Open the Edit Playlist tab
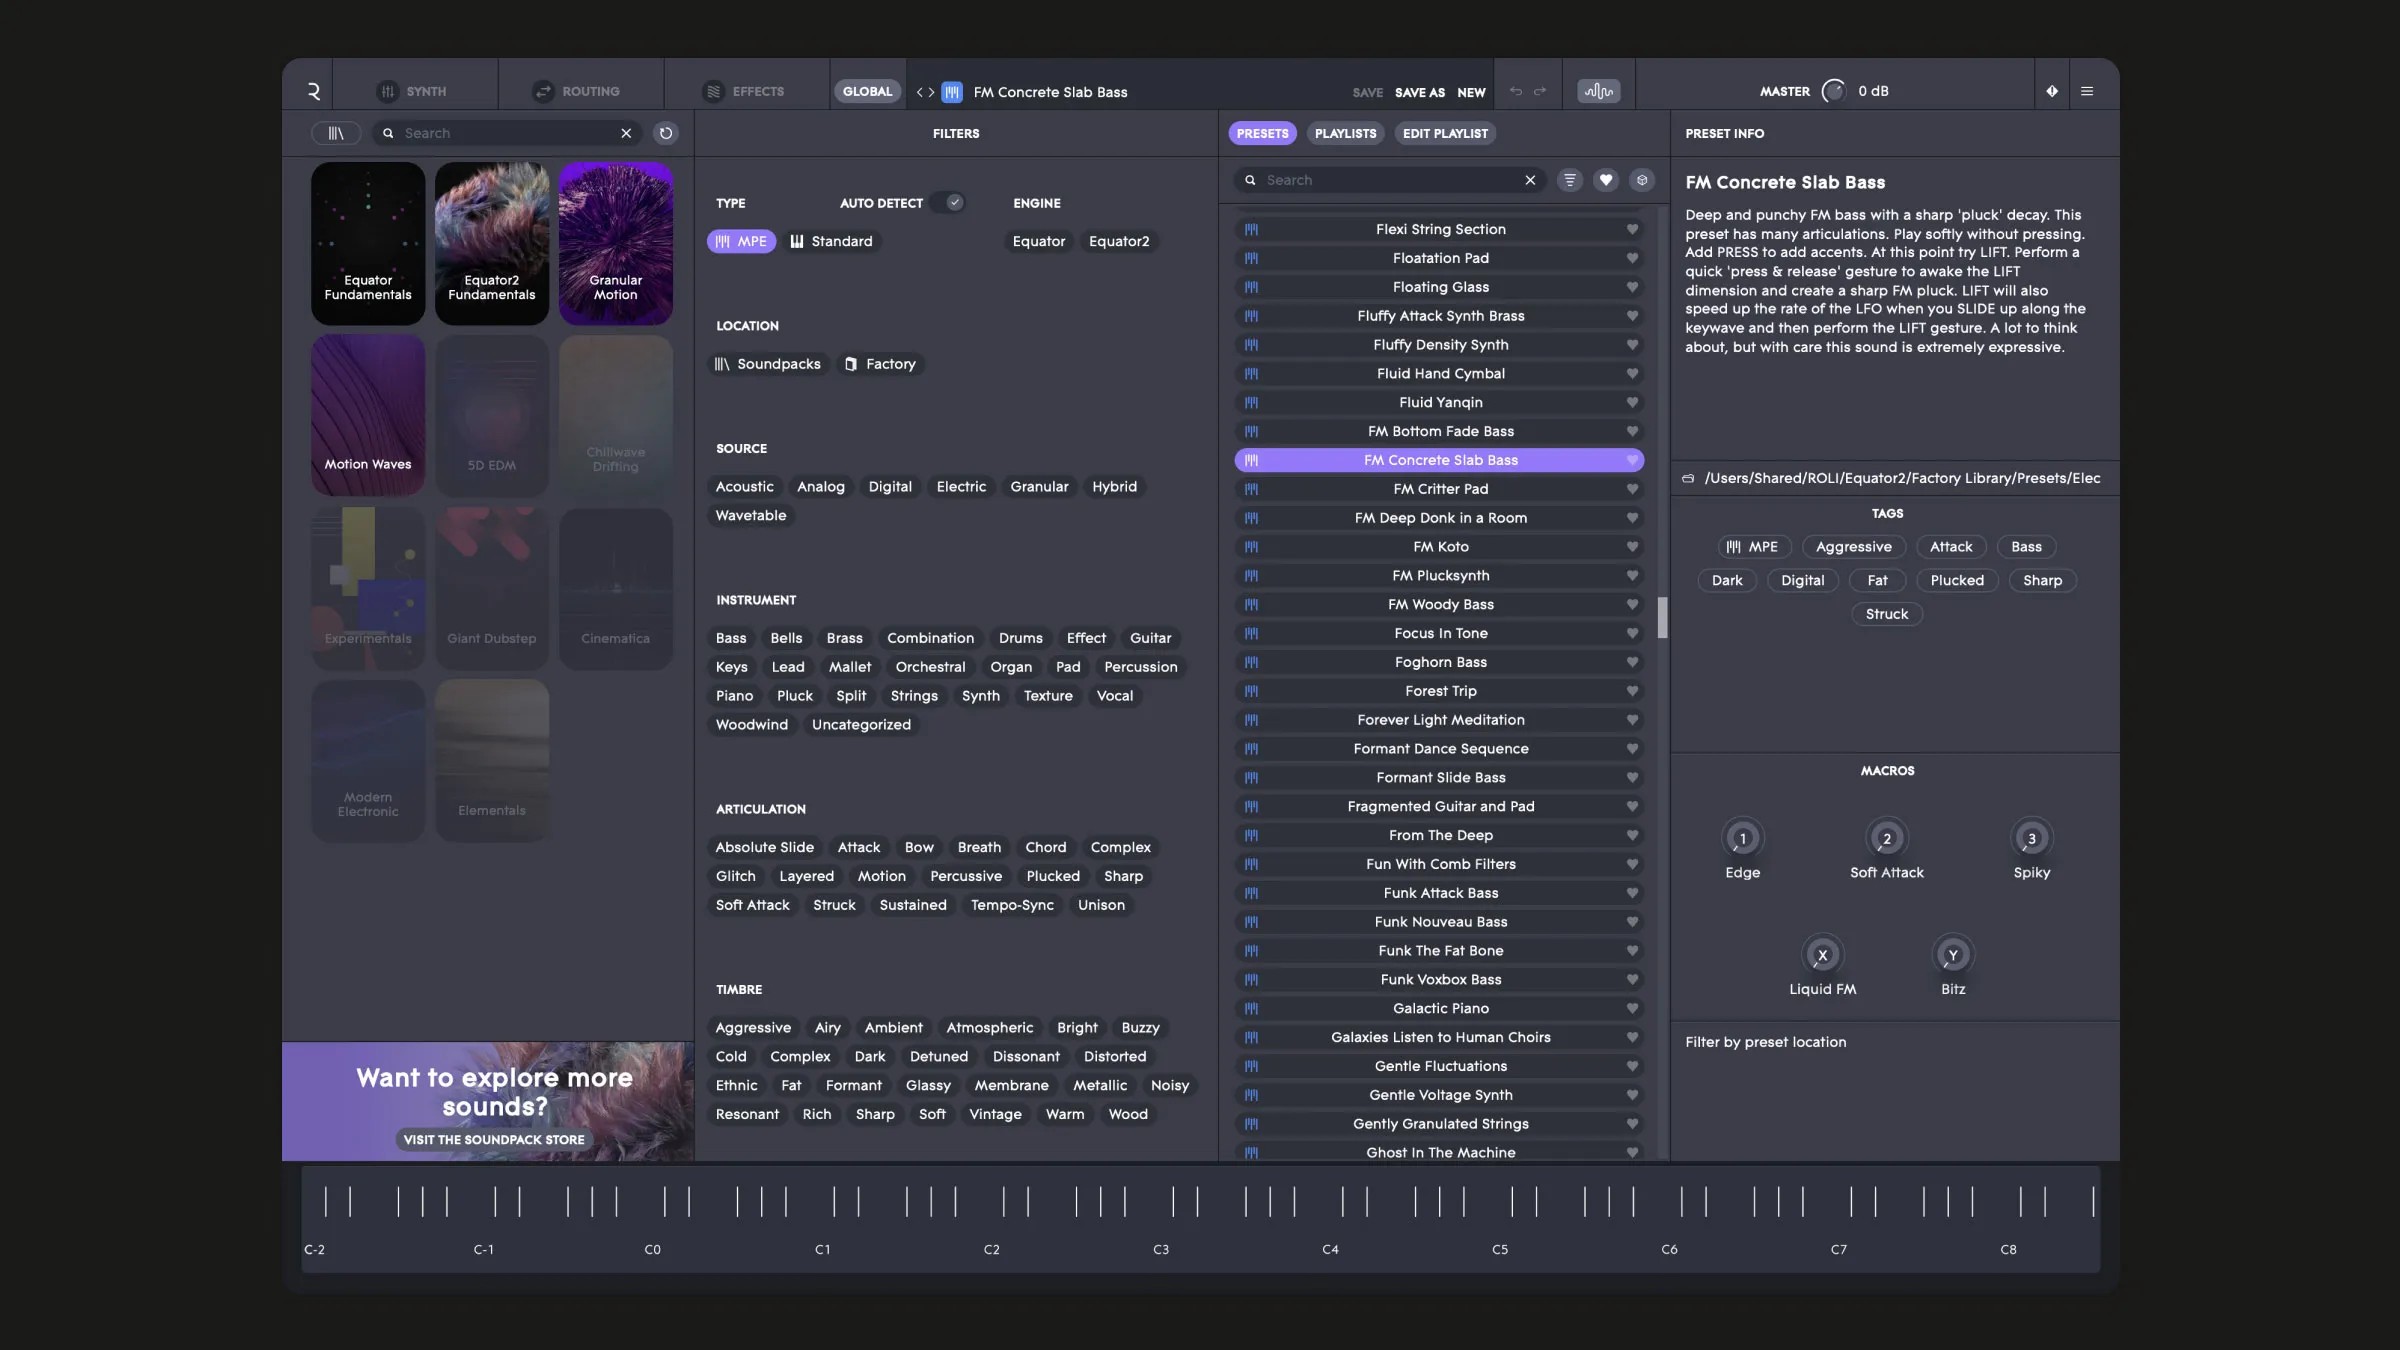 1444,133
